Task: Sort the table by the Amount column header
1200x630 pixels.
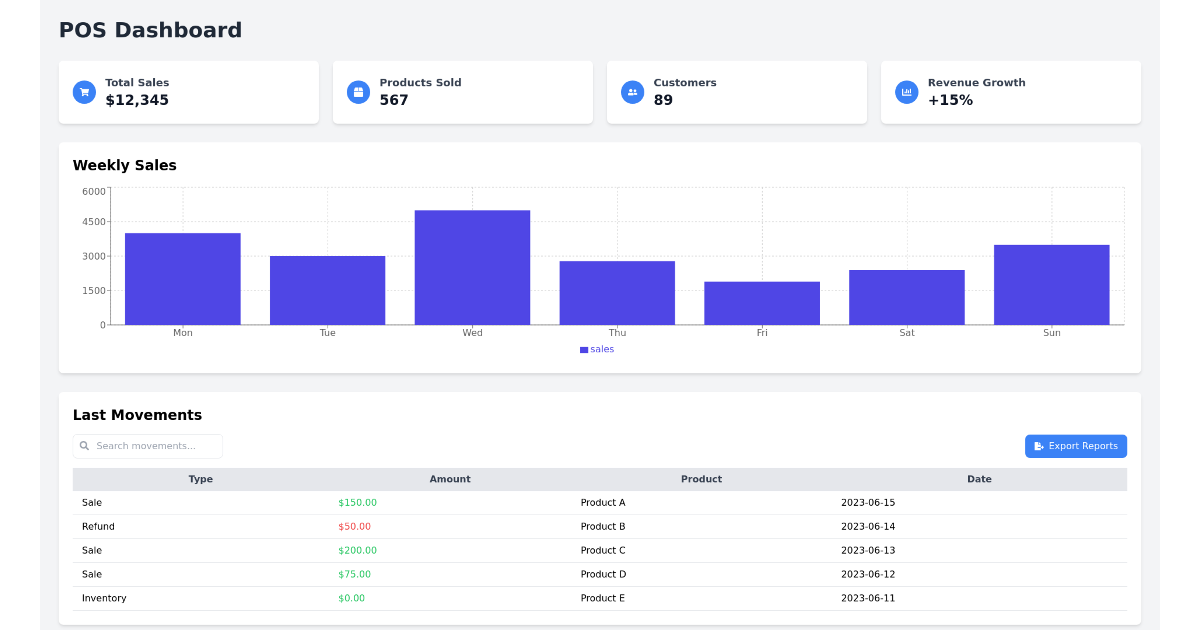Action: point(450,479)
